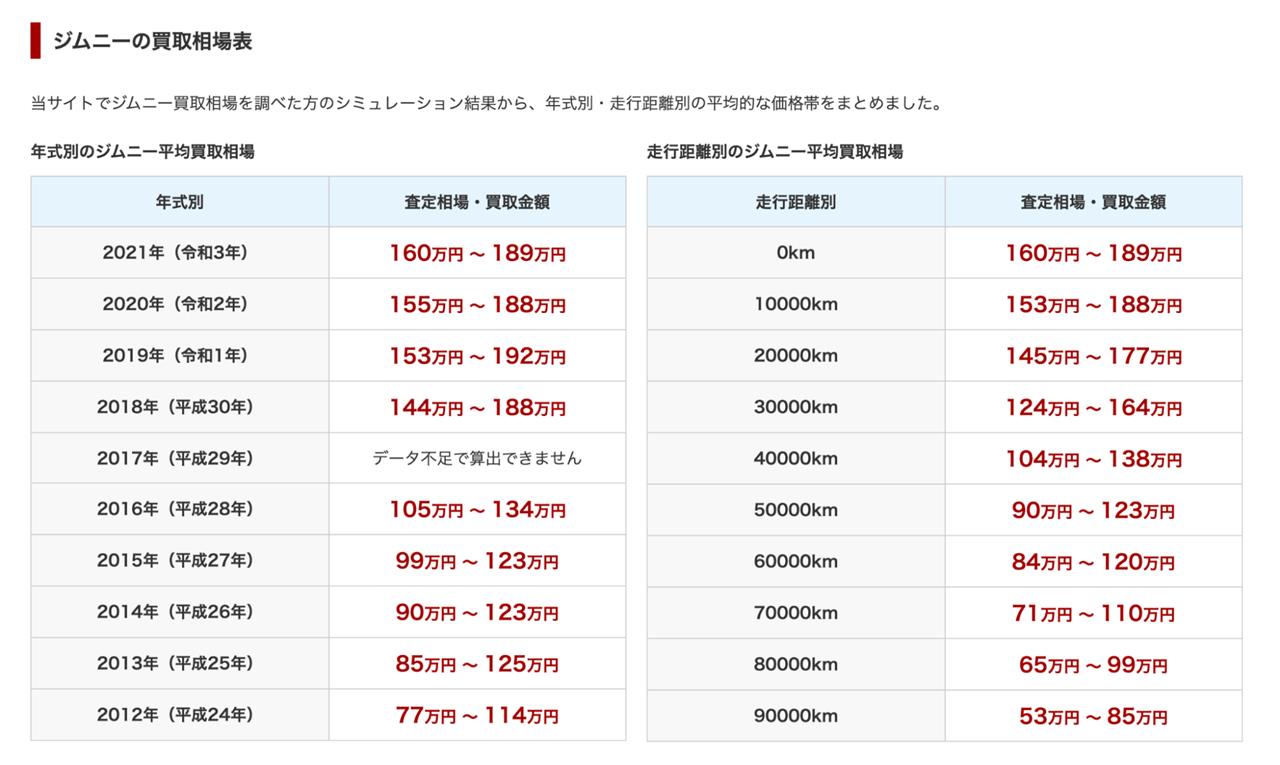Click price 155万円～188万円 for 2020年

477,305
